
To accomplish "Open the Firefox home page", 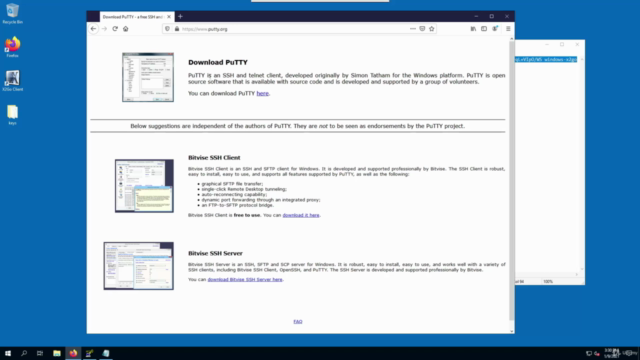I will pos(126,29).
